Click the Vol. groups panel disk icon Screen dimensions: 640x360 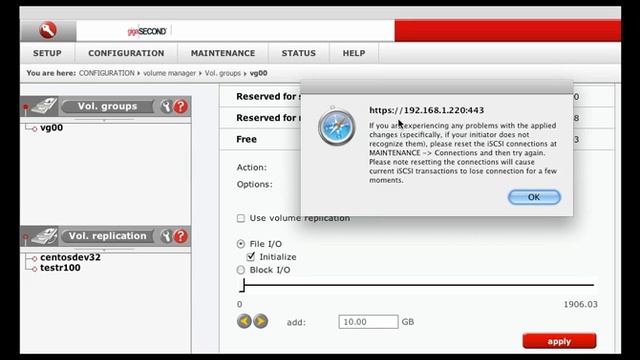(44, 106)
